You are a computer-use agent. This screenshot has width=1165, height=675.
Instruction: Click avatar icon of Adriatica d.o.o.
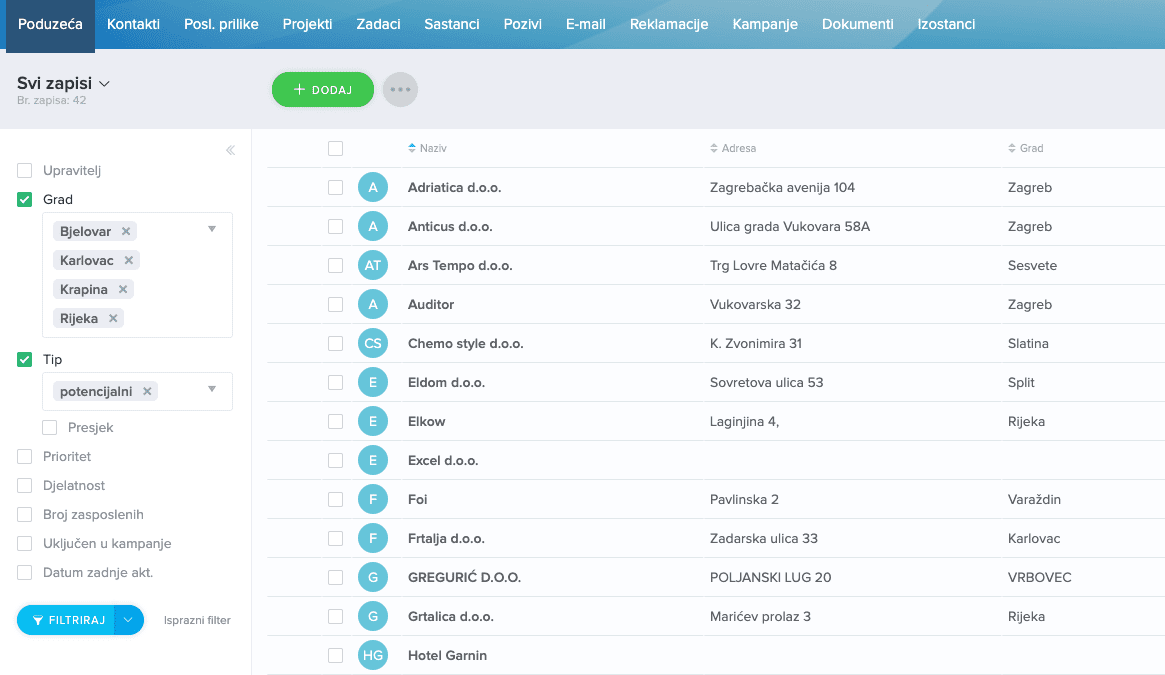(x=373, y=187)
